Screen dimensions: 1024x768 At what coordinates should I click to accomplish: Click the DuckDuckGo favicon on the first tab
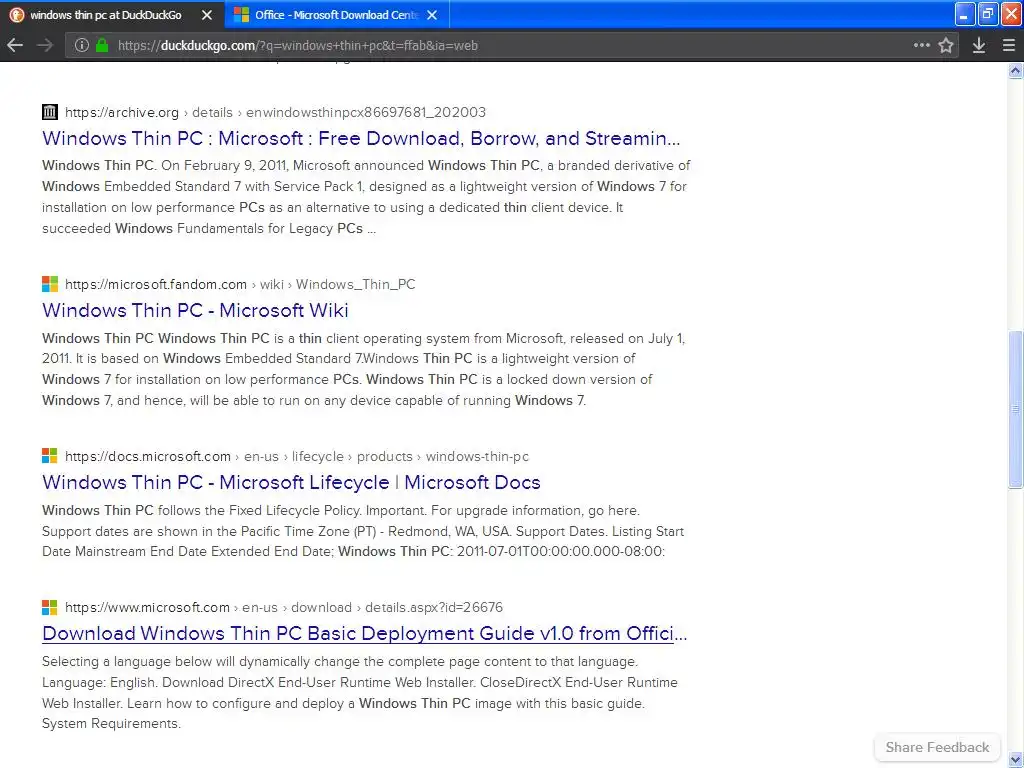click(x=16, y=15)
